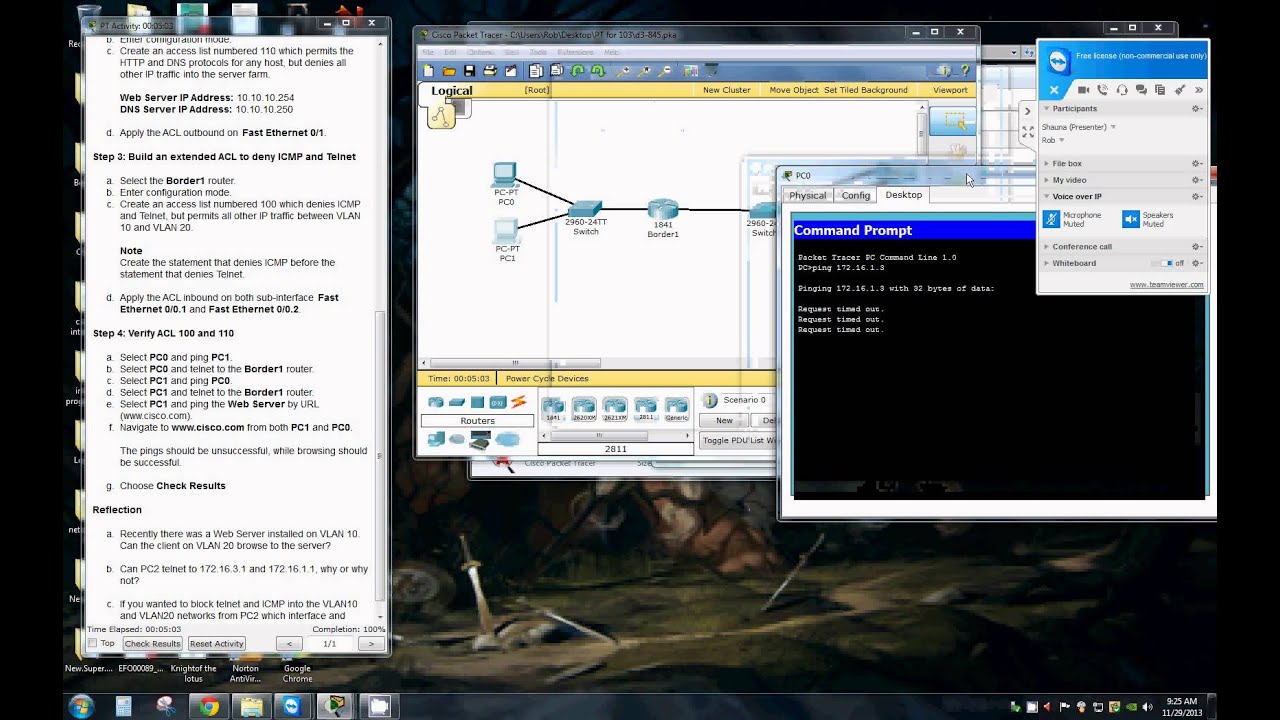Screen dimensions: 1280x720
Task: Click the Viewport option
Action: tap(950, 90)
